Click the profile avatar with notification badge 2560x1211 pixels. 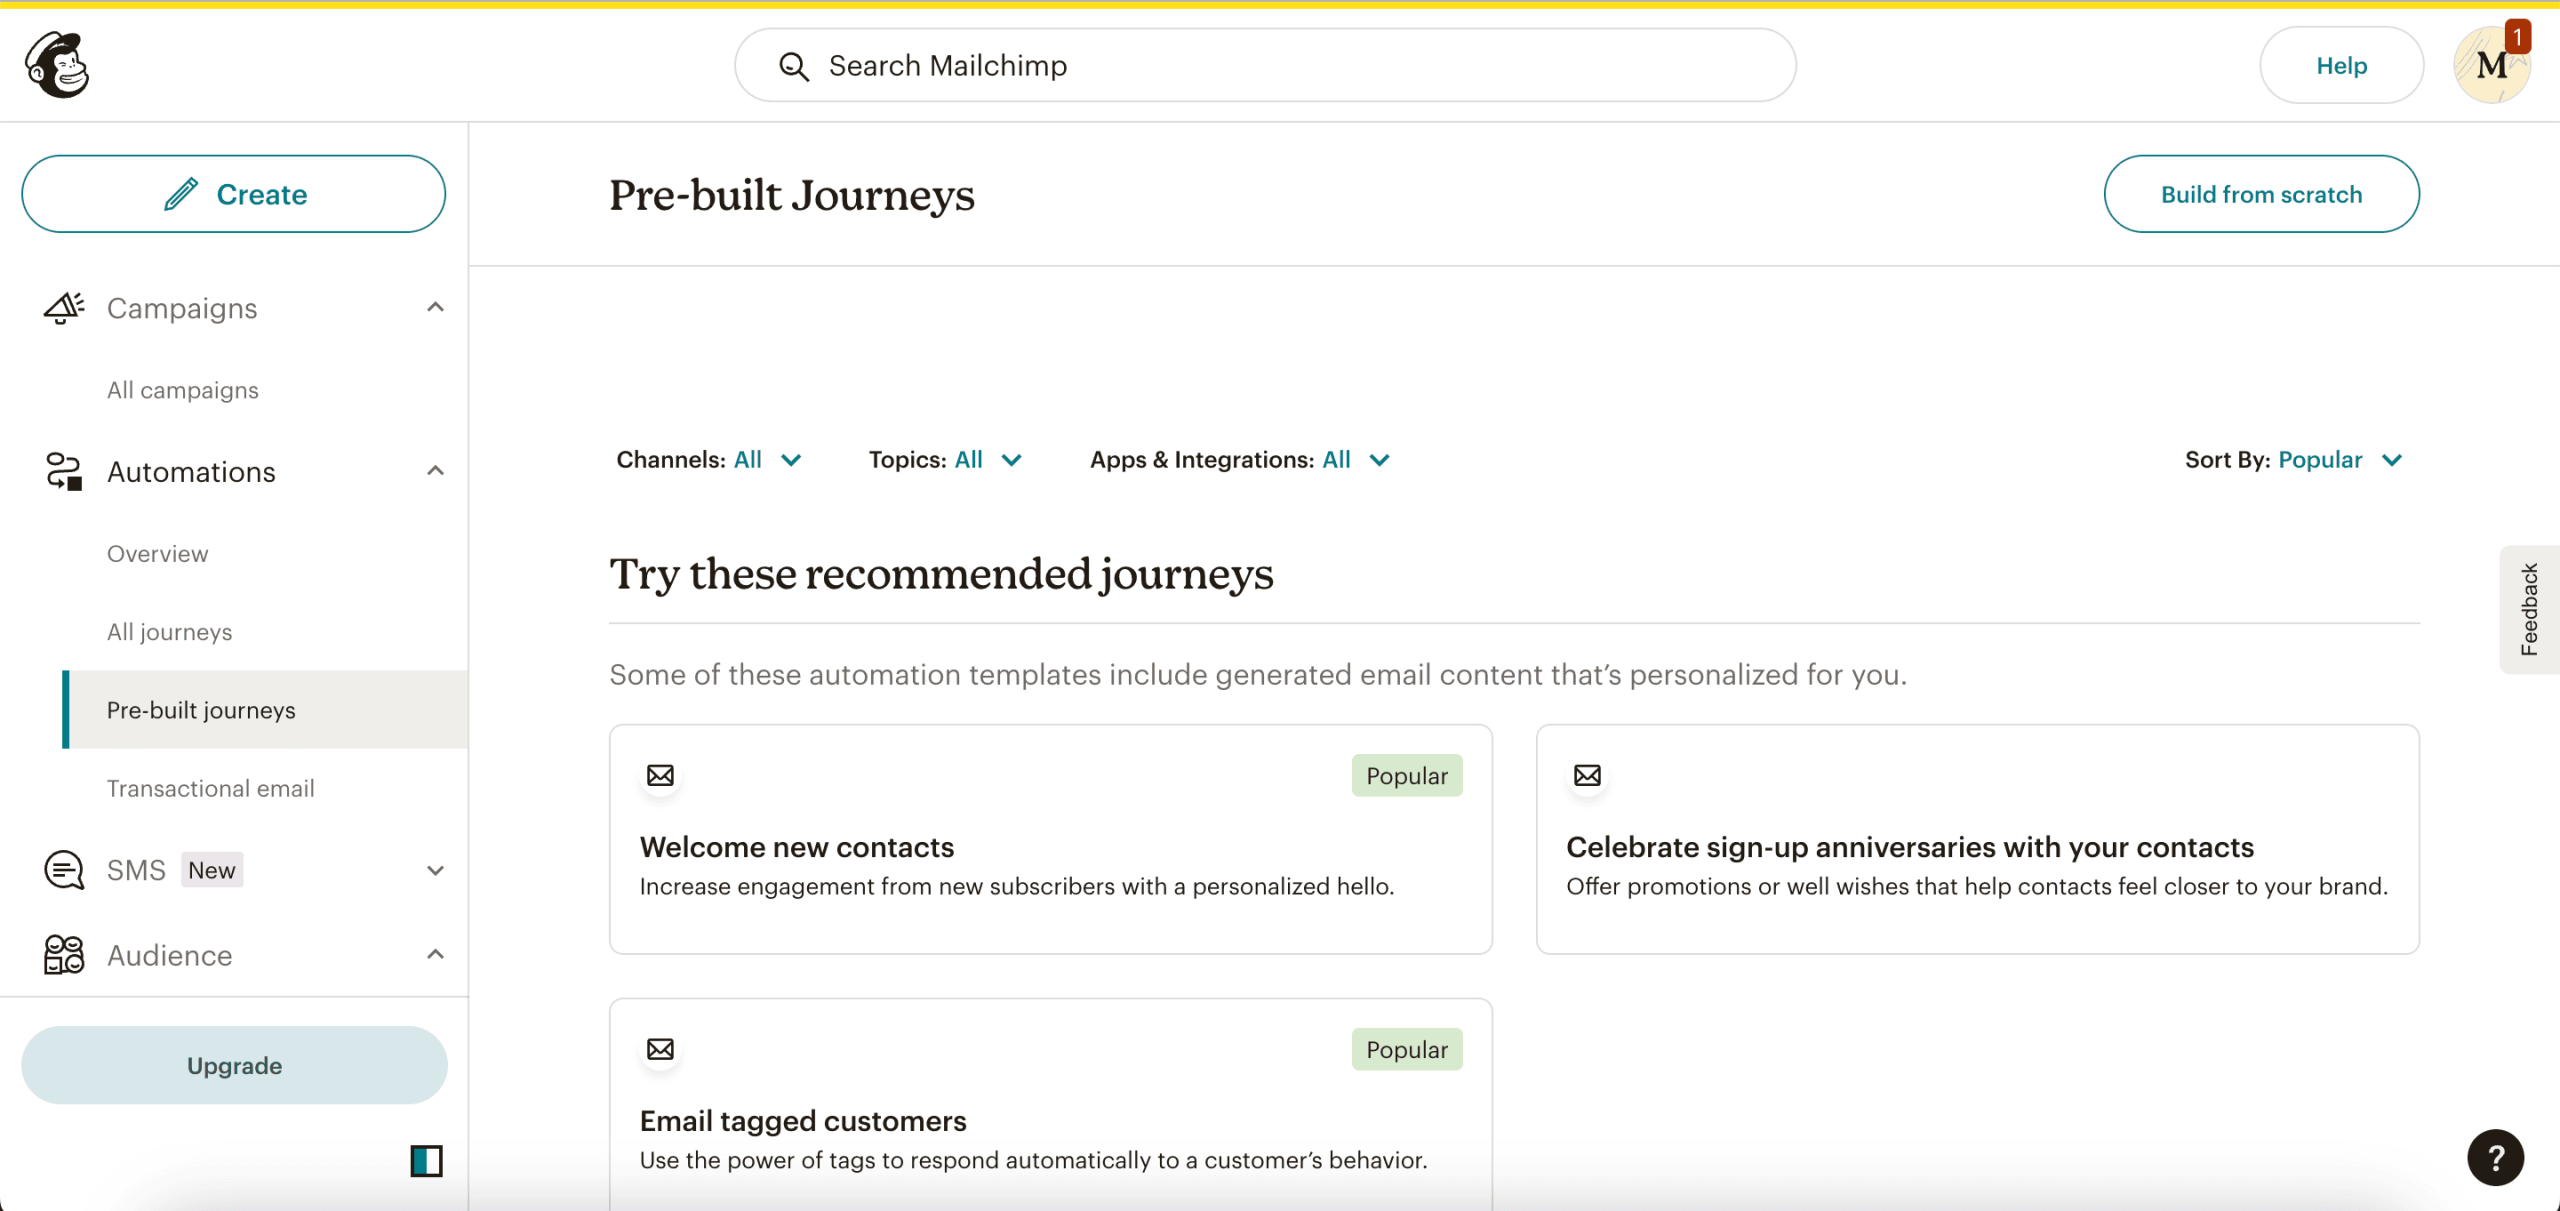pyautogui.click(x=2492, y=64)
